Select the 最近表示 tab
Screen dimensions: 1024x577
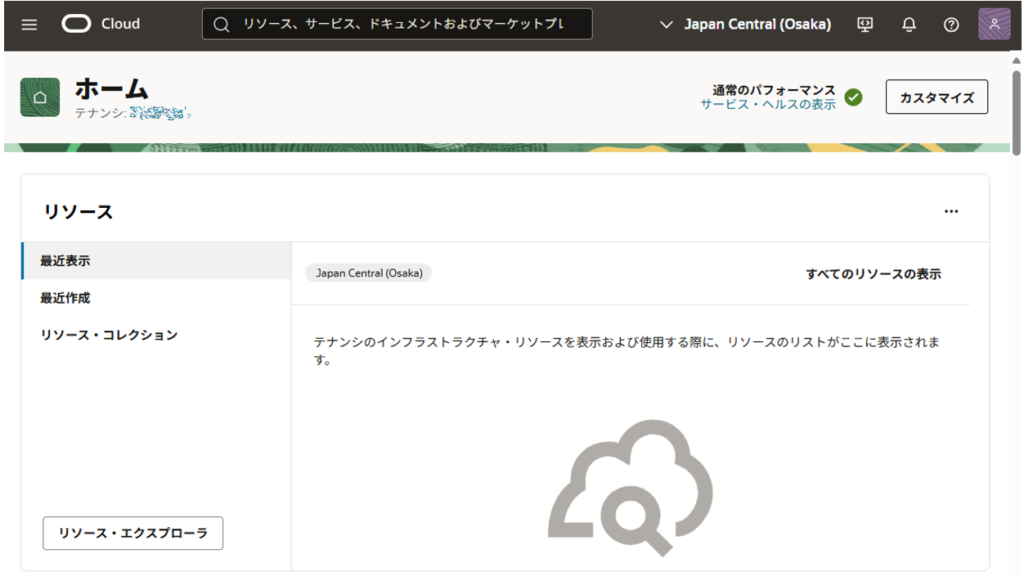tap(65, 261)
